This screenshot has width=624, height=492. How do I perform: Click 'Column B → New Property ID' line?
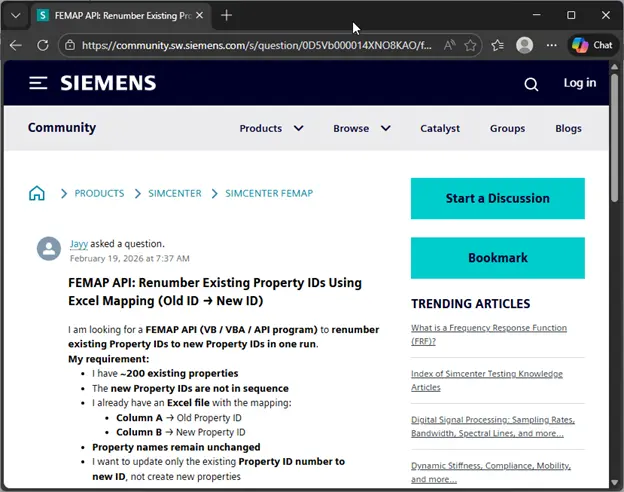coord(180,432)
